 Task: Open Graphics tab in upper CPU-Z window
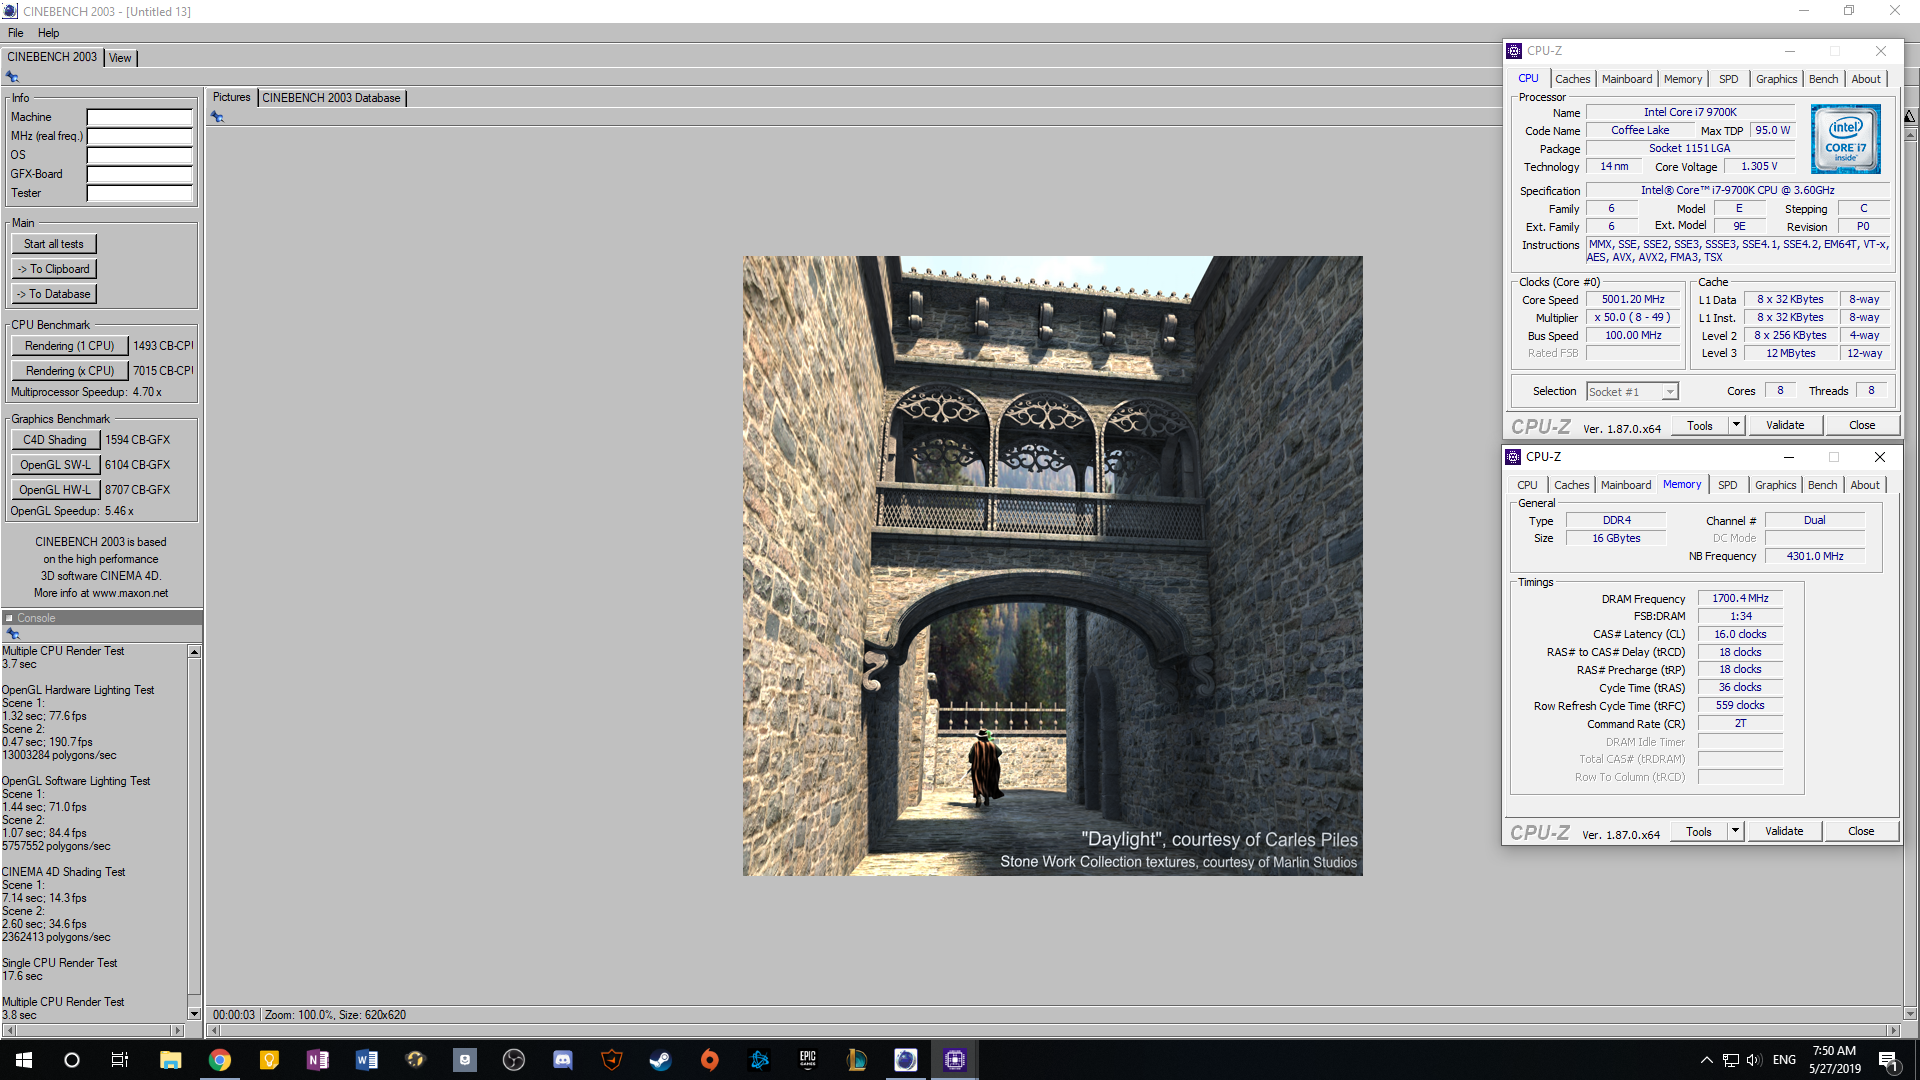point(1776,79)
